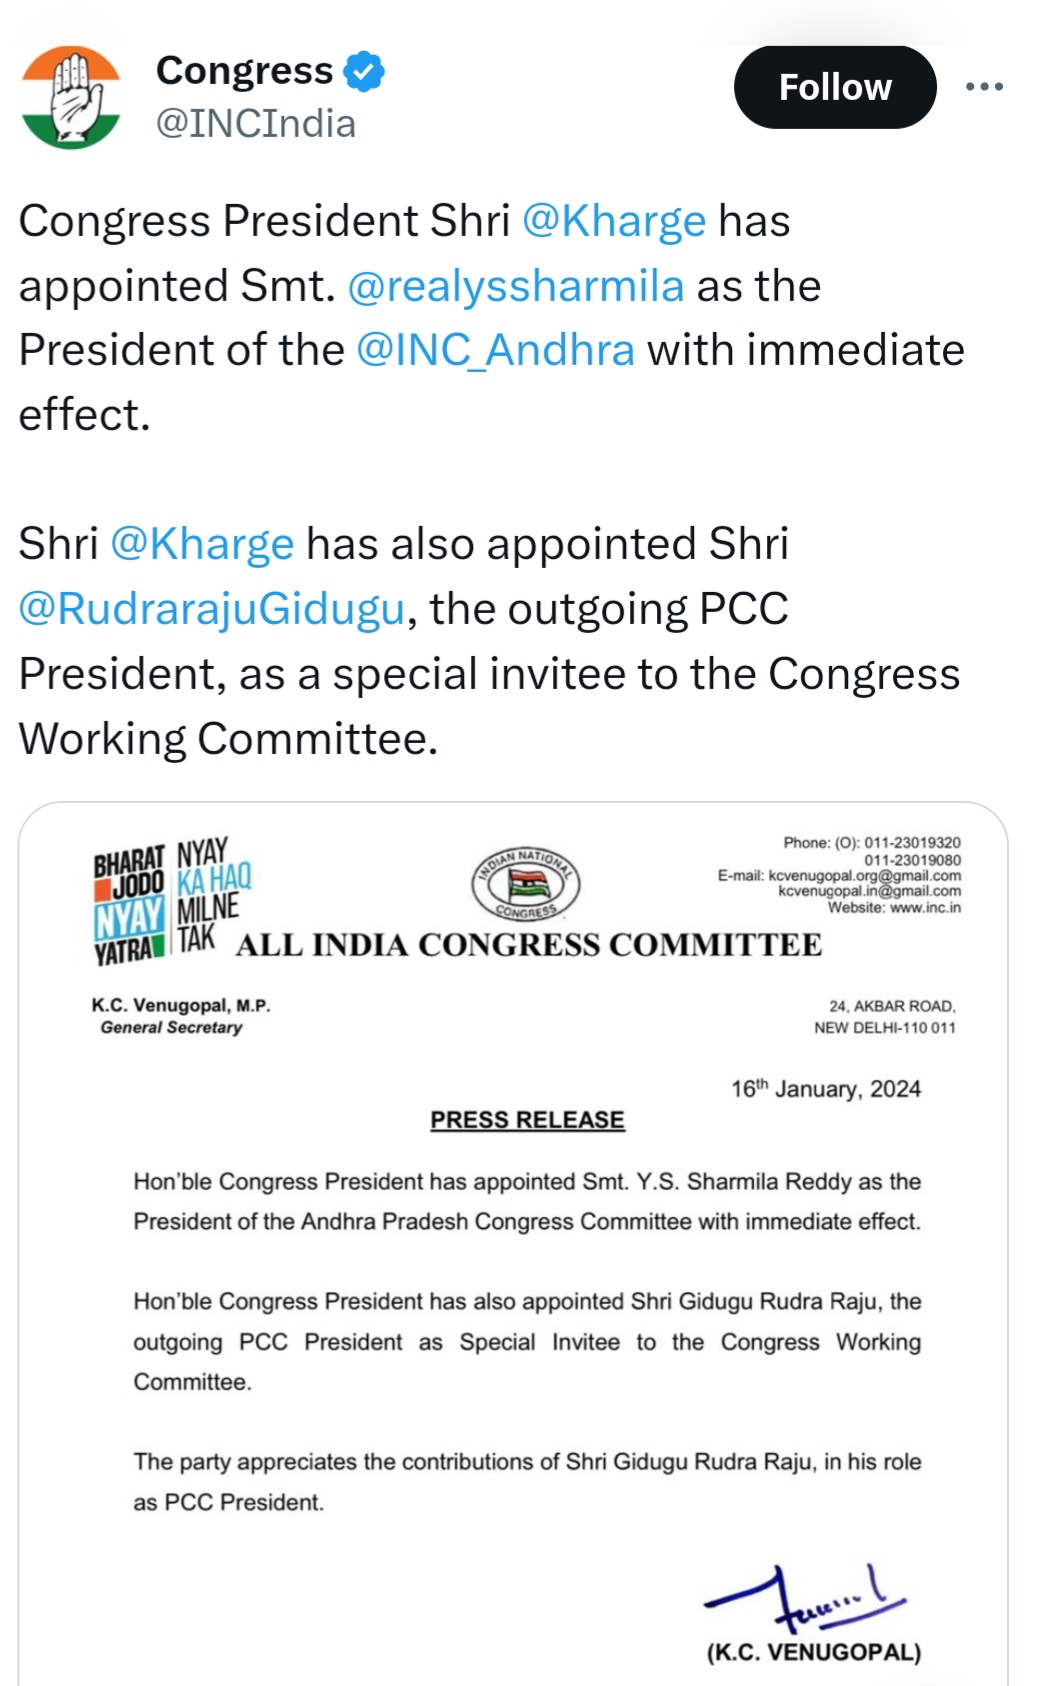This screenshot has width=1053, height=1686.
Task: Open the three-dot more options menu
Action: click(x=984, y=87)
